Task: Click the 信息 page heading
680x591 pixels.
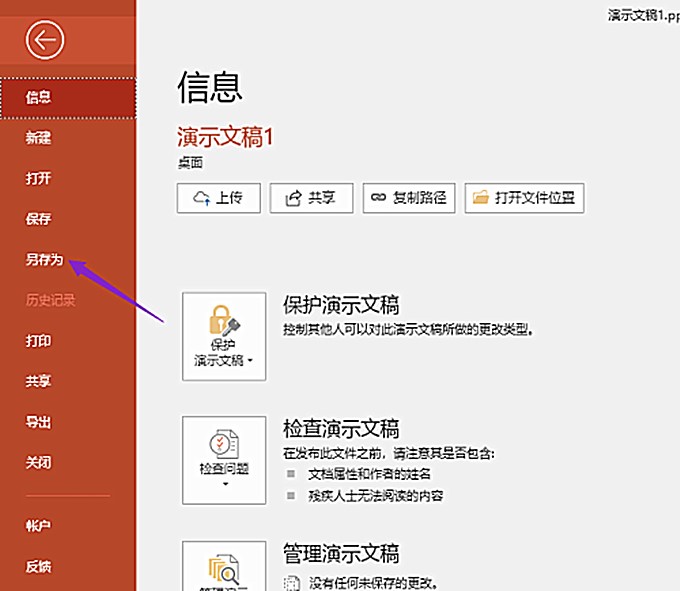Action: (x=210, y=88)
